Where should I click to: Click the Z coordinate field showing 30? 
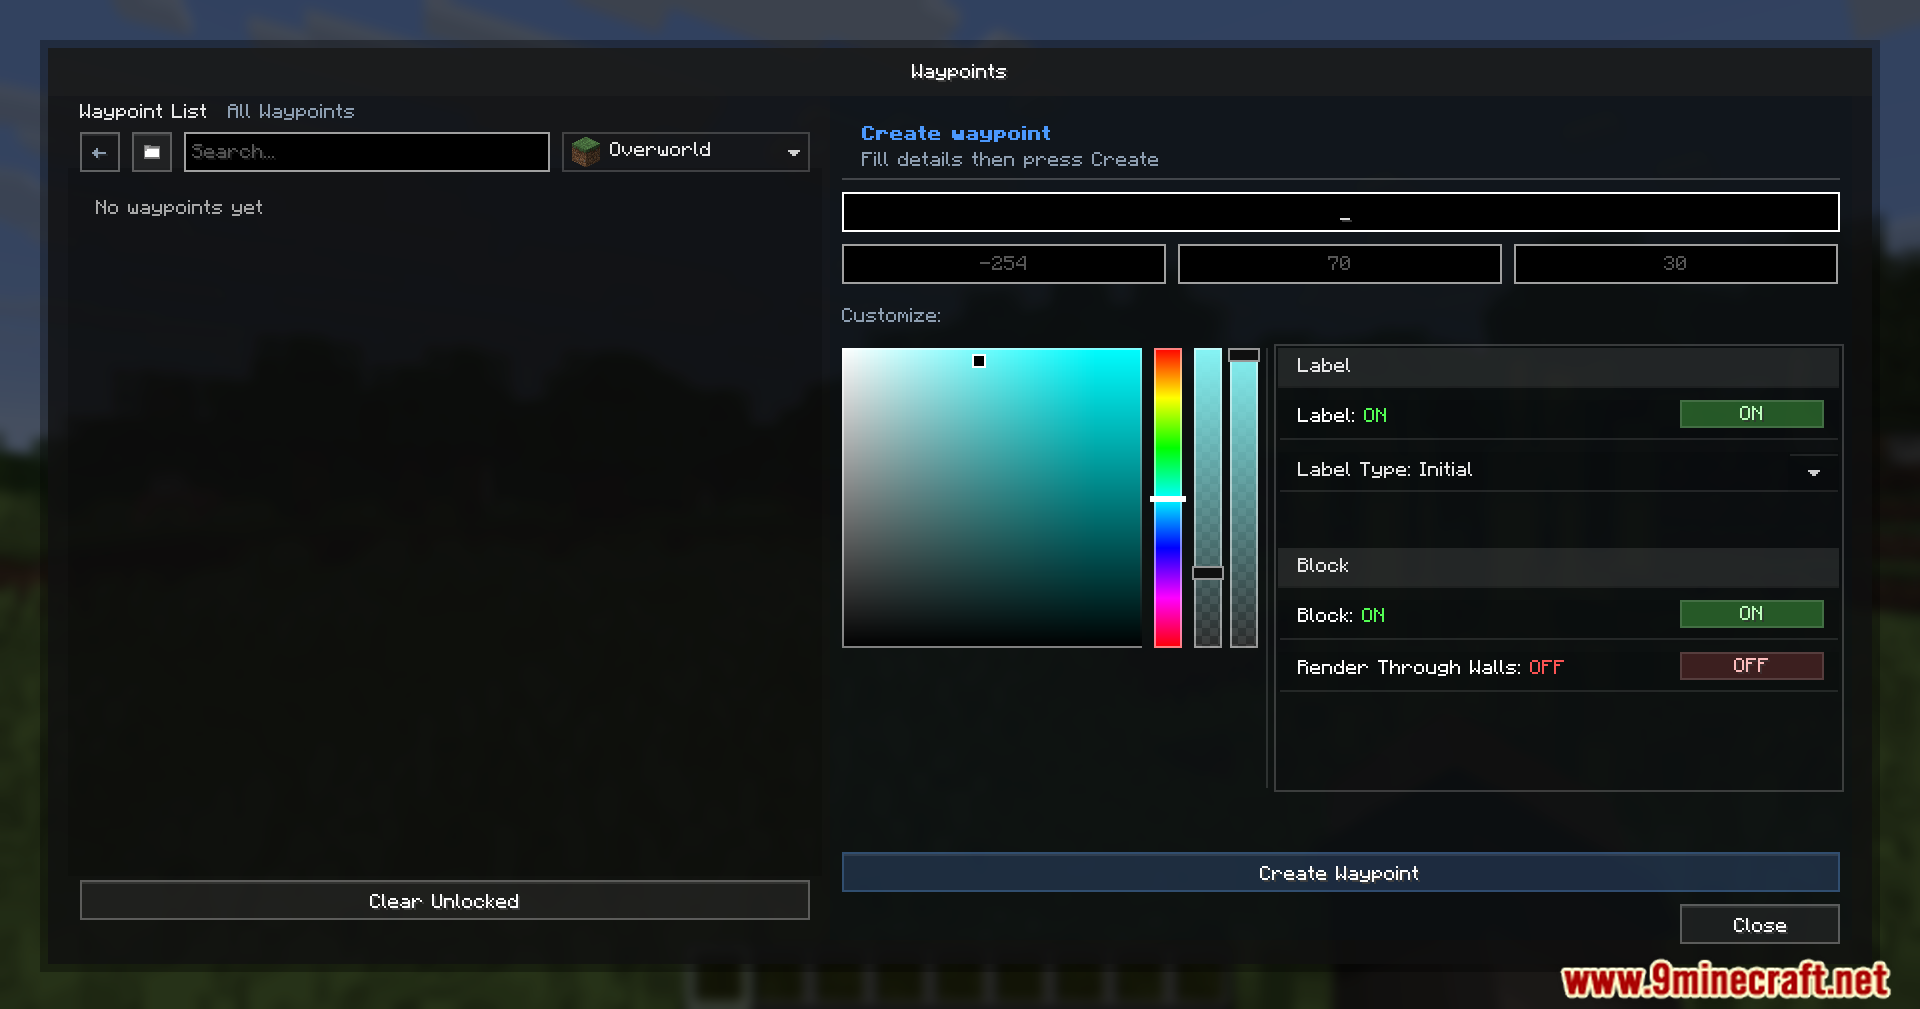point(1676,264)
